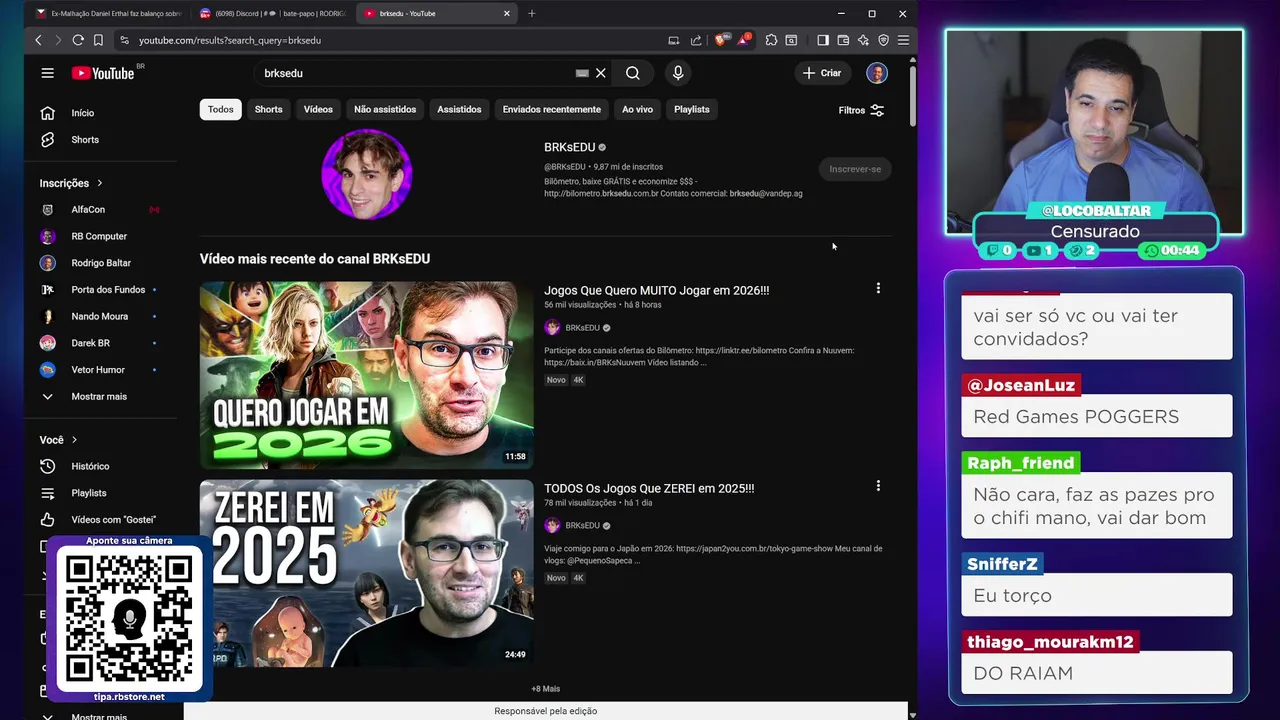The image size is (1280, 720).
Task: Click the BRKsEDU avatar beside the 2026 video
Action: (552, 328)
